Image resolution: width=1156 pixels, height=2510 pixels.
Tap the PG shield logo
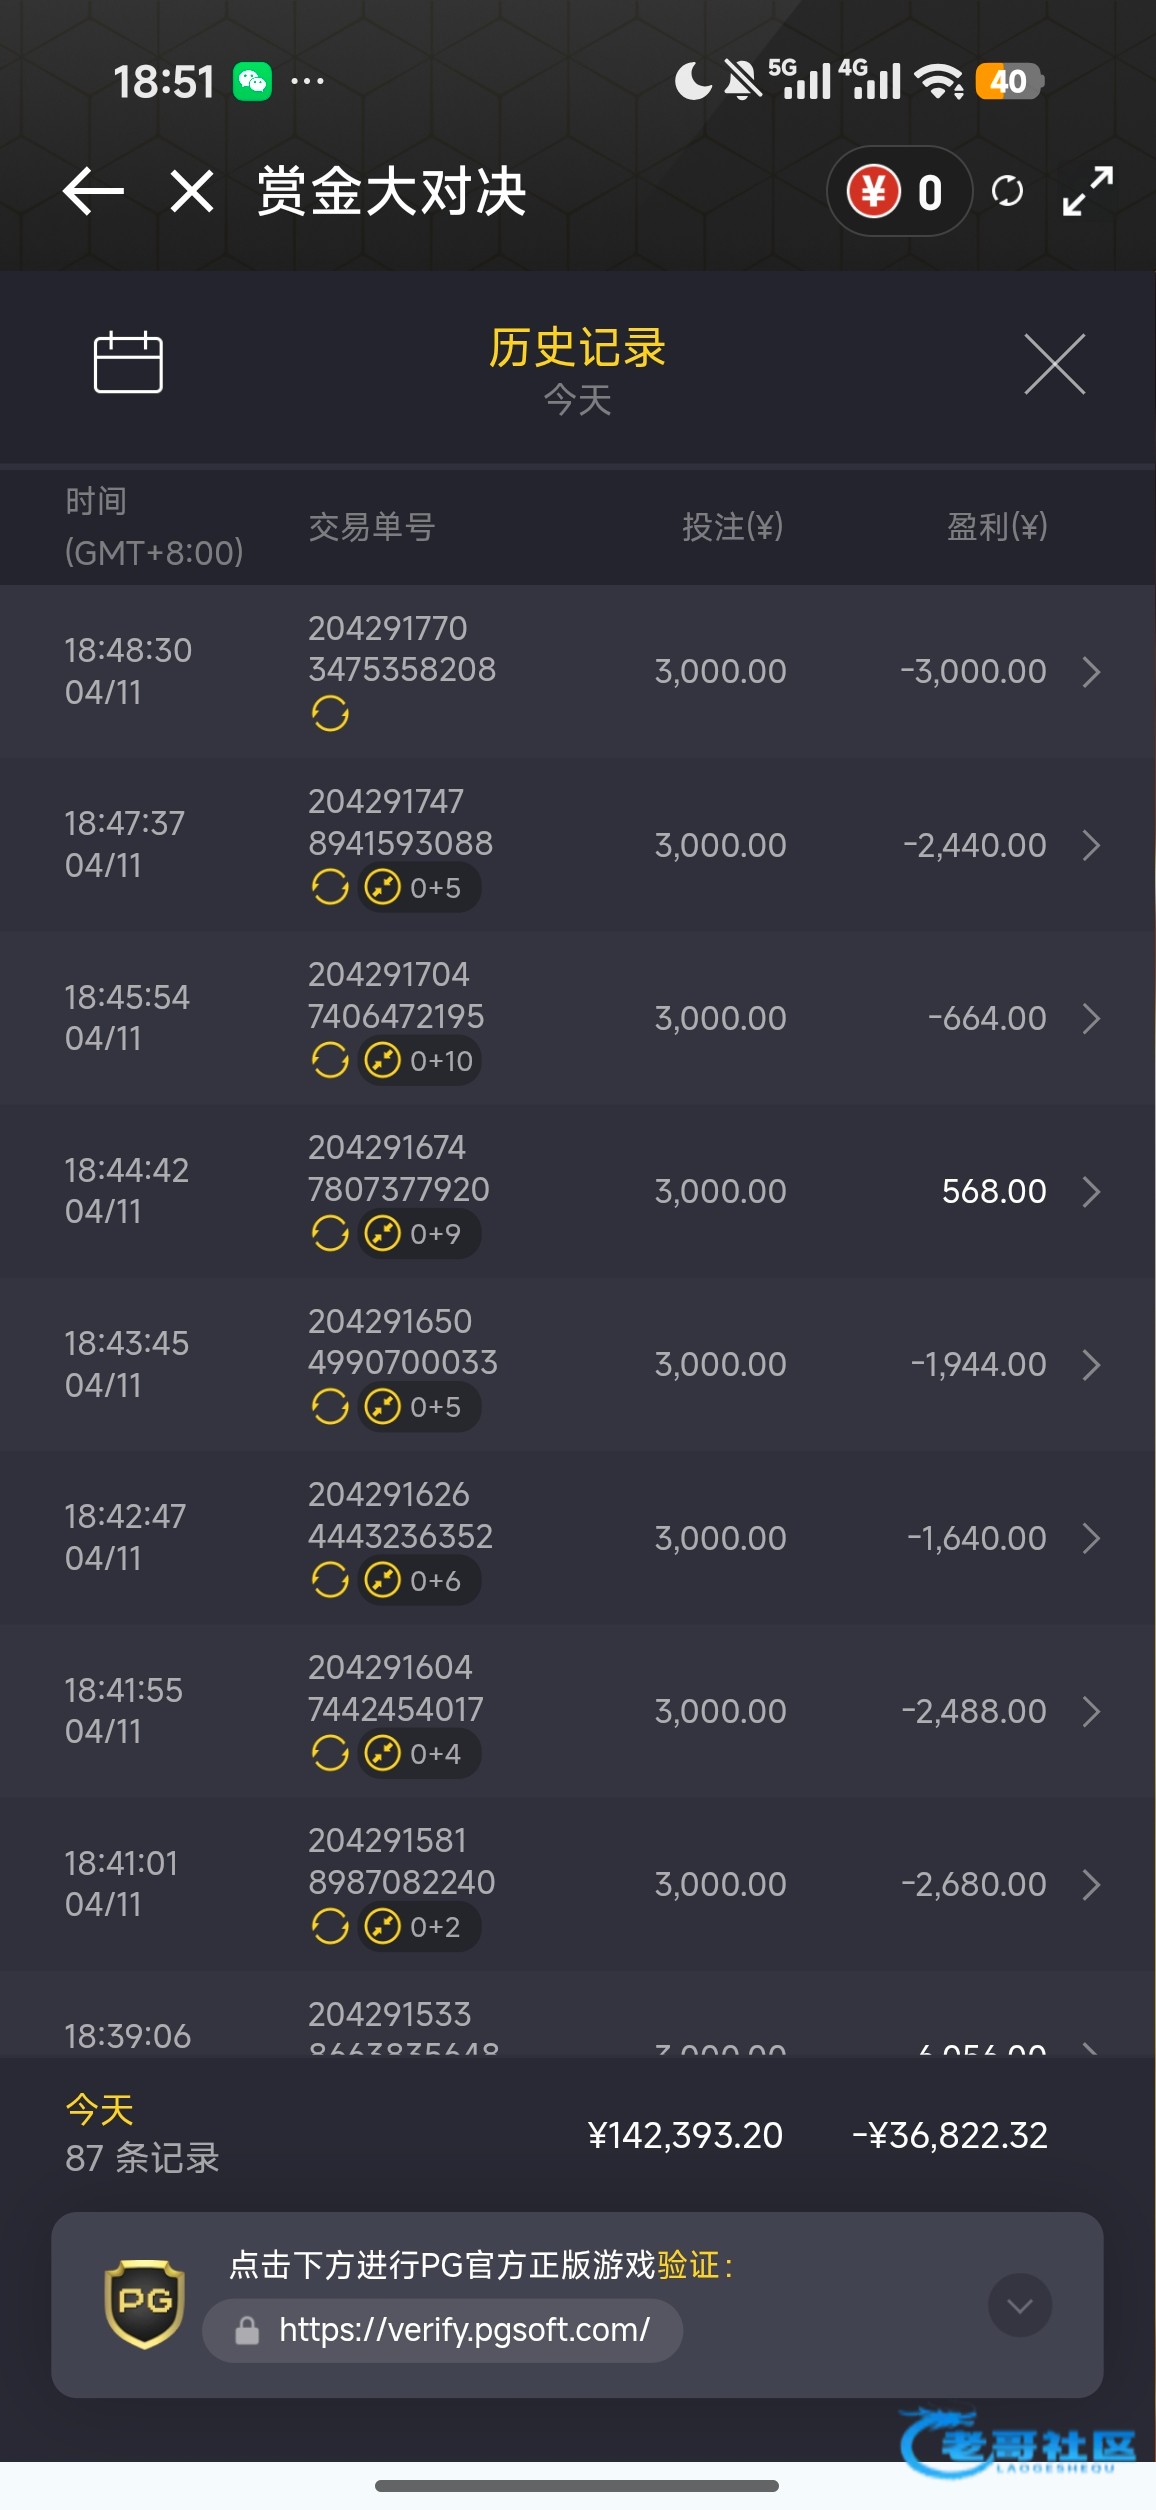(x=145, y=2303)
